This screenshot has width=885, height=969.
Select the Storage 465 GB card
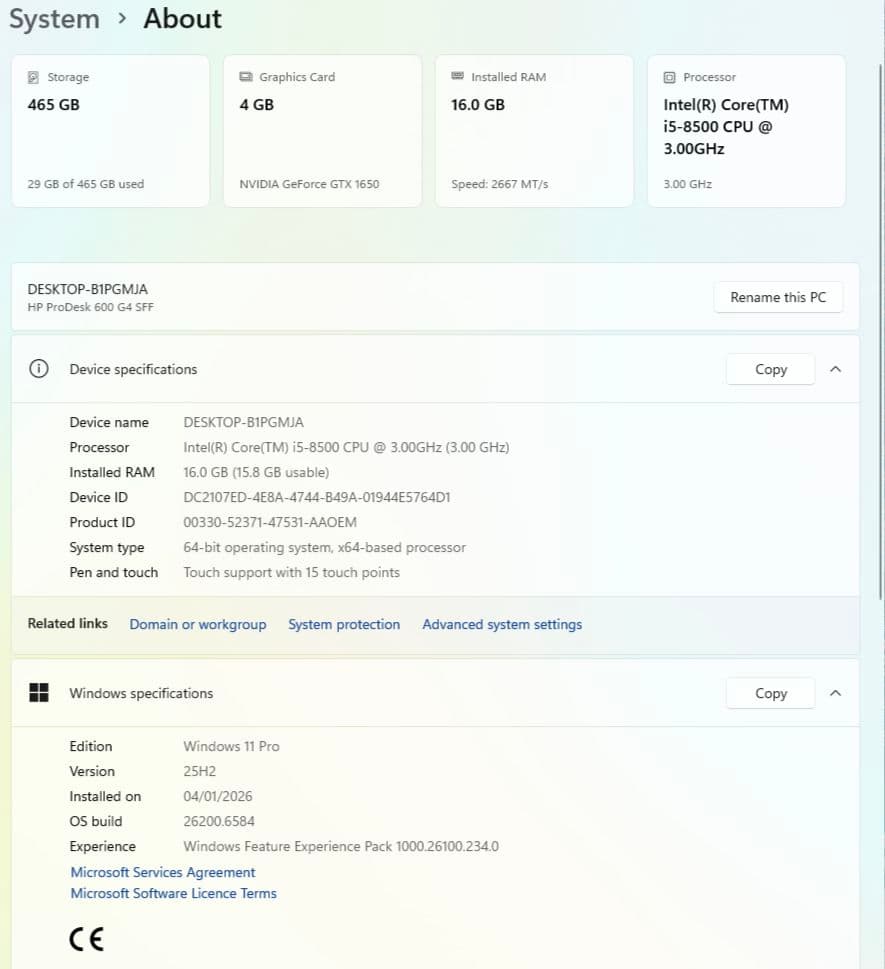(110, 131)
